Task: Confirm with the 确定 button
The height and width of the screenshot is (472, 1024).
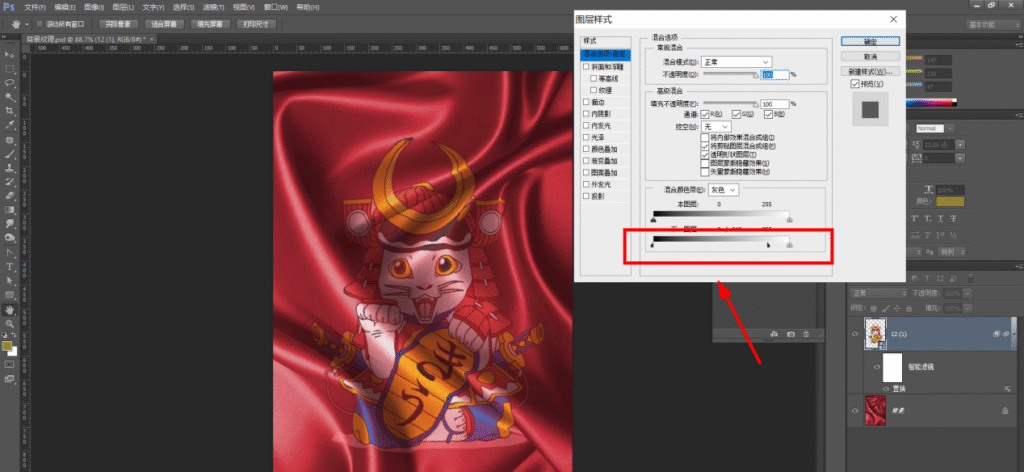Action: tap(870, 41)
